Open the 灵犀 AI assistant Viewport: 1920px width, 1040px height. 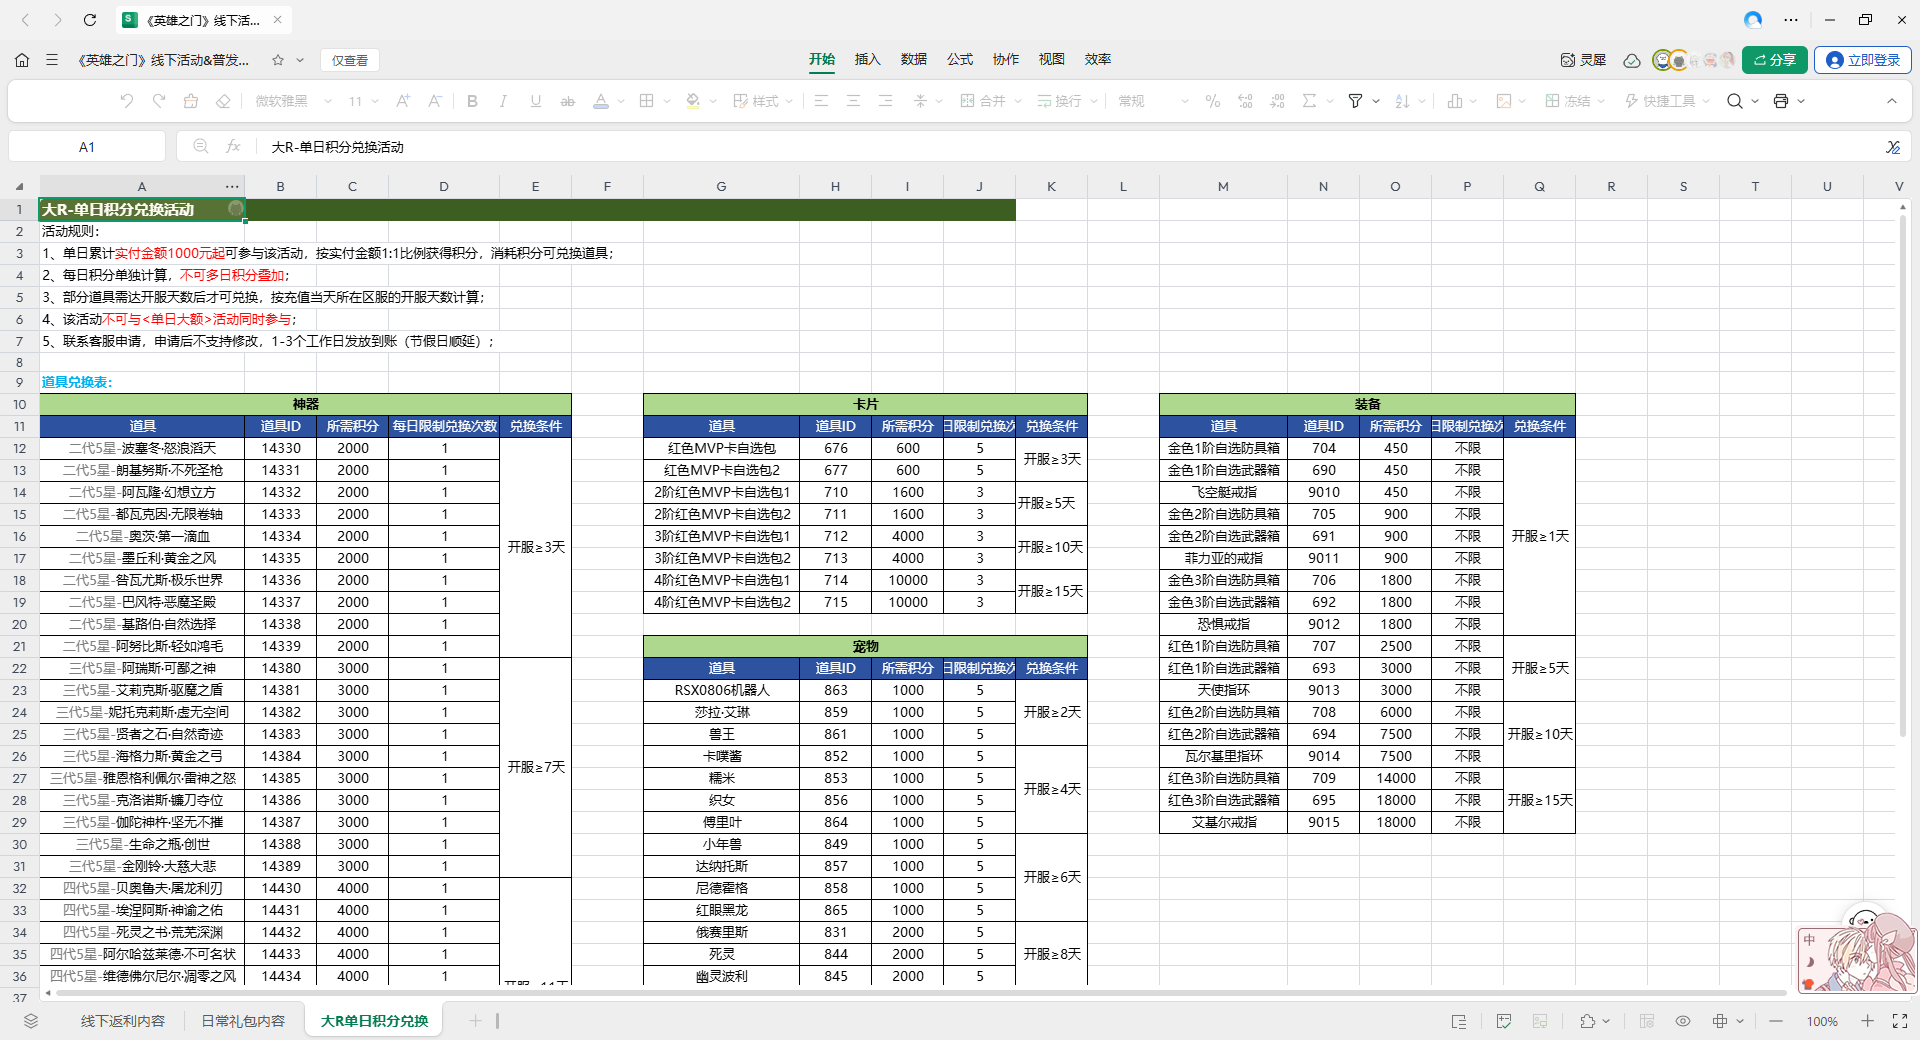click(1583, 60)
